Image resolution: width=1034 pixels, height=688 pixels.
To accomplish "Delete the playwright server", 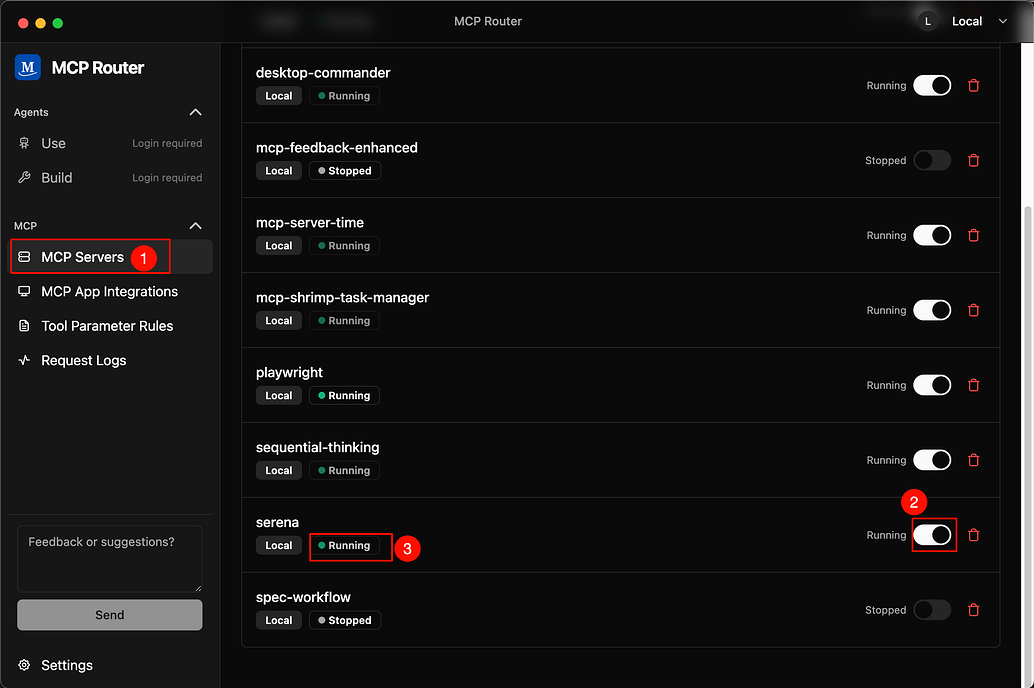I will click(x=973, y=385).
